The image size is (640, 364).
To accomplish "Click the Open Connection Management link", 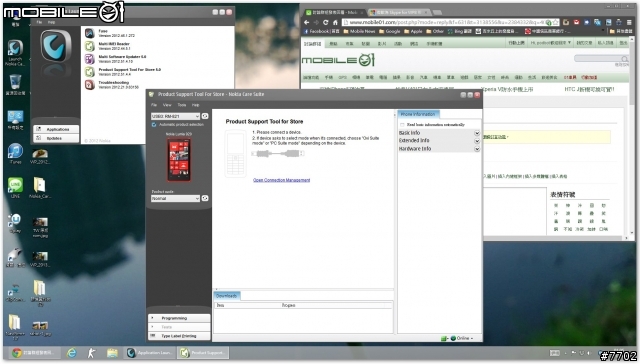I will 281,180.
